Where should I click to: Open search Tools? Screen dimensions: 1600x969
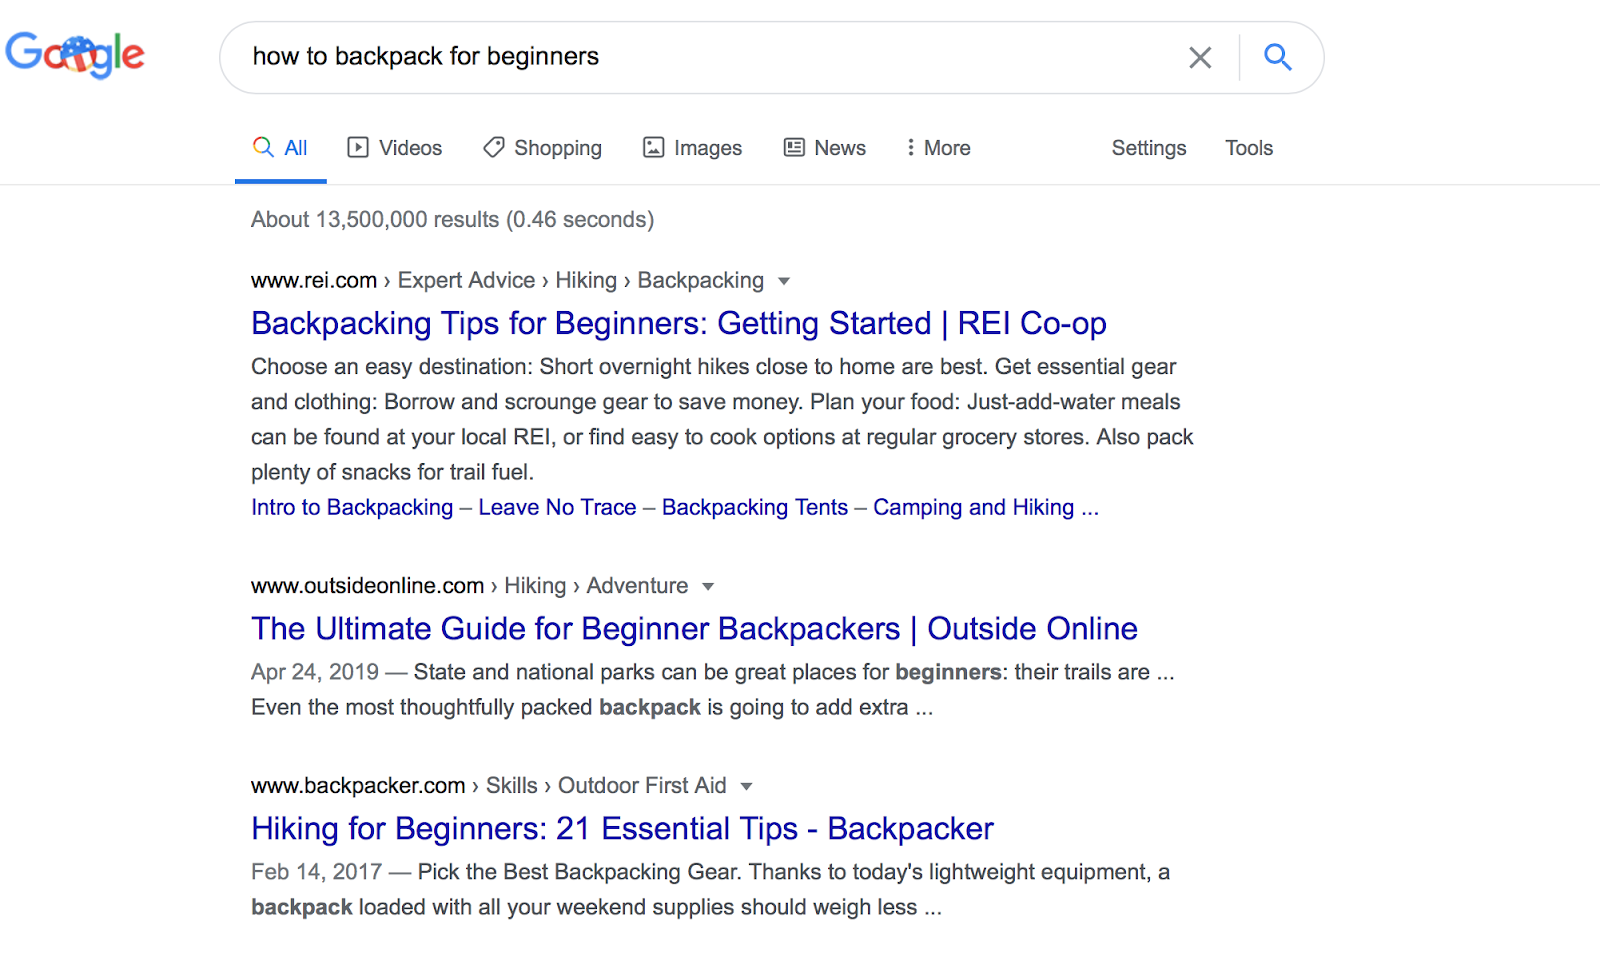[x=1249, y=148]
